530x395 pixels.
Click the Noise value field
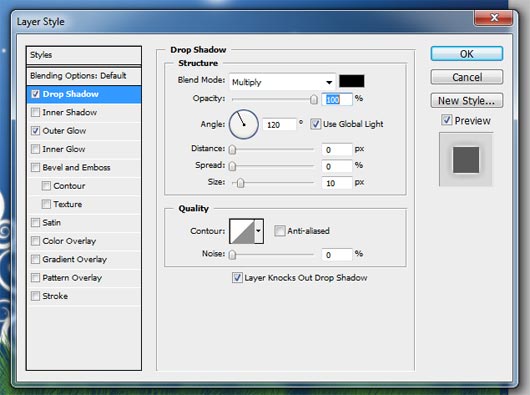pyautogui.click(x=337, y=254)
